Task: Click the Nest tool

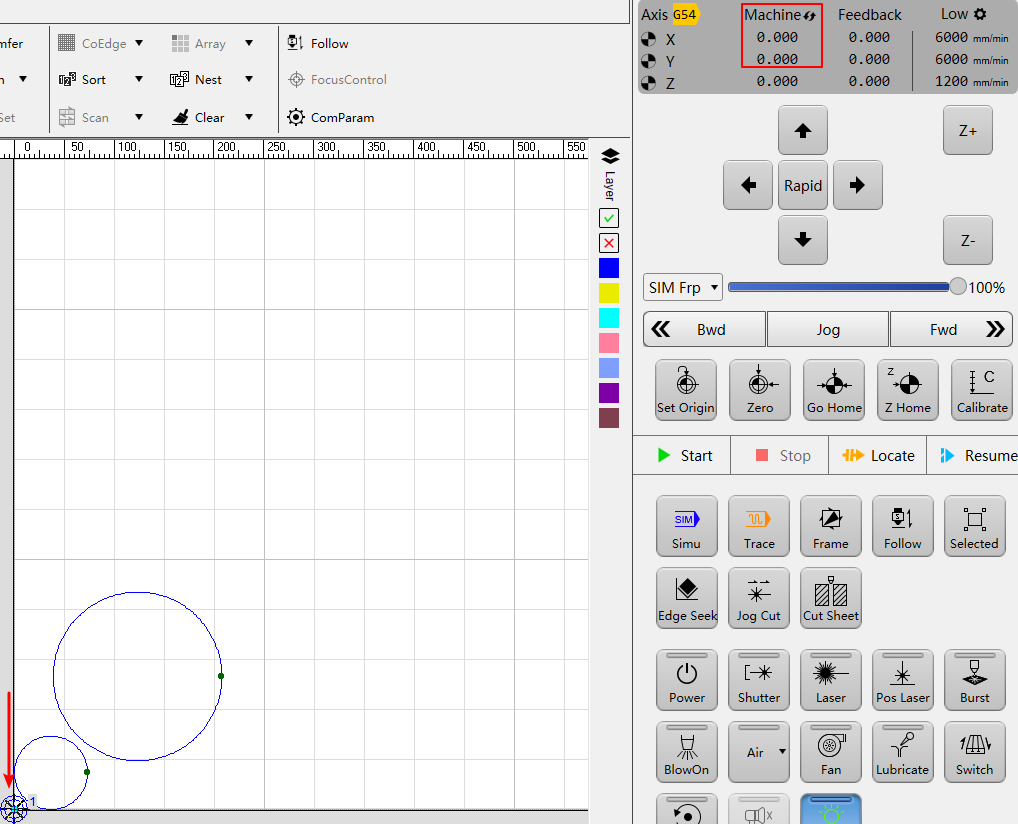Action: (x=195, y=80)
